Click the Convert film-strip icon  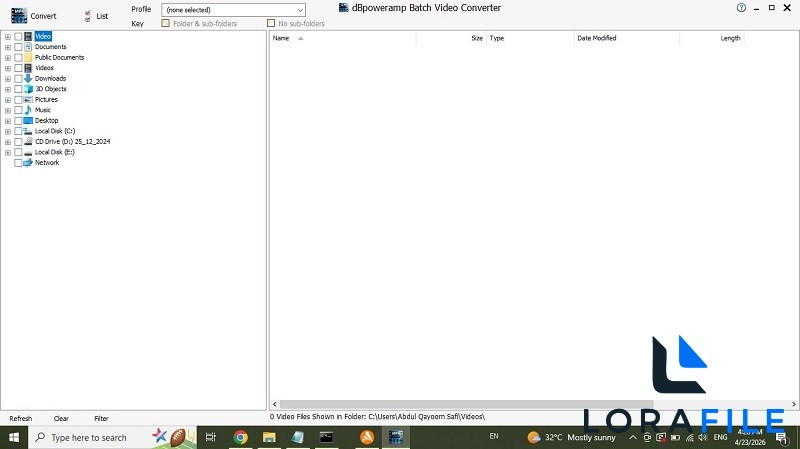coord(19,16)
